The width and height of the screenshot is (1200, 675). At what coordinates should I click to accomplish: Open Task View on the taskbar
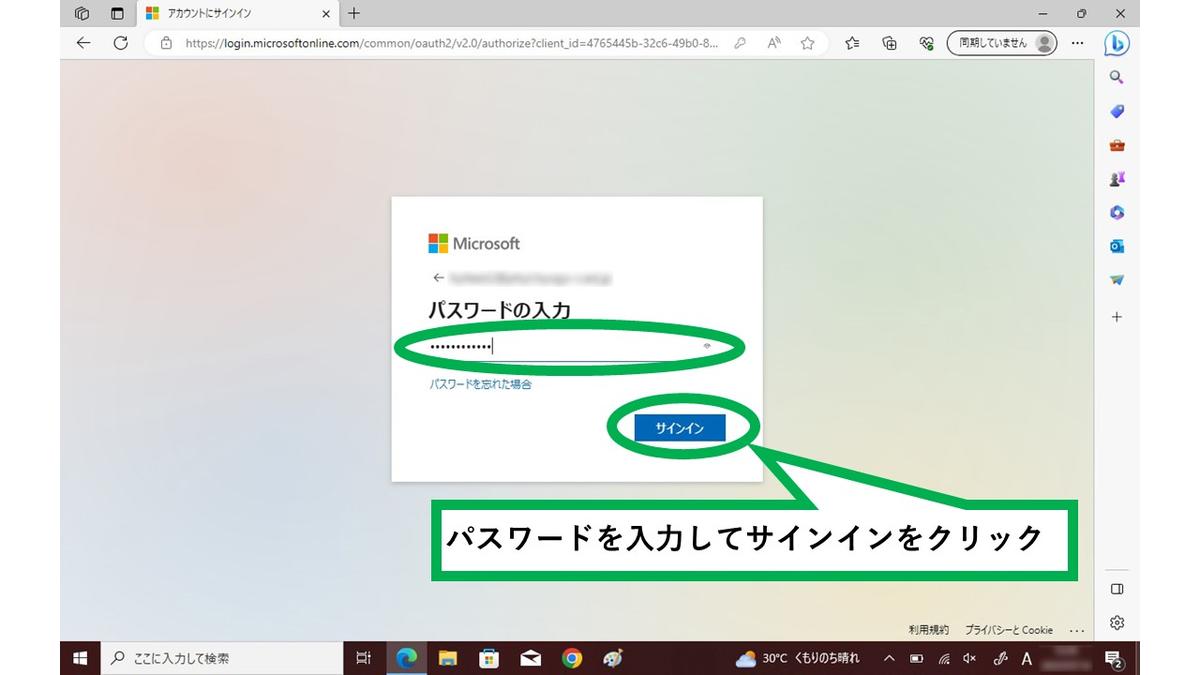364,658
